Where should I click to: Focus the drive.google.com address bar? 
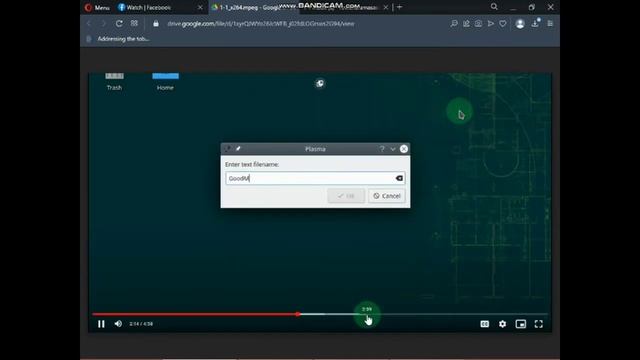pos(261,24)
